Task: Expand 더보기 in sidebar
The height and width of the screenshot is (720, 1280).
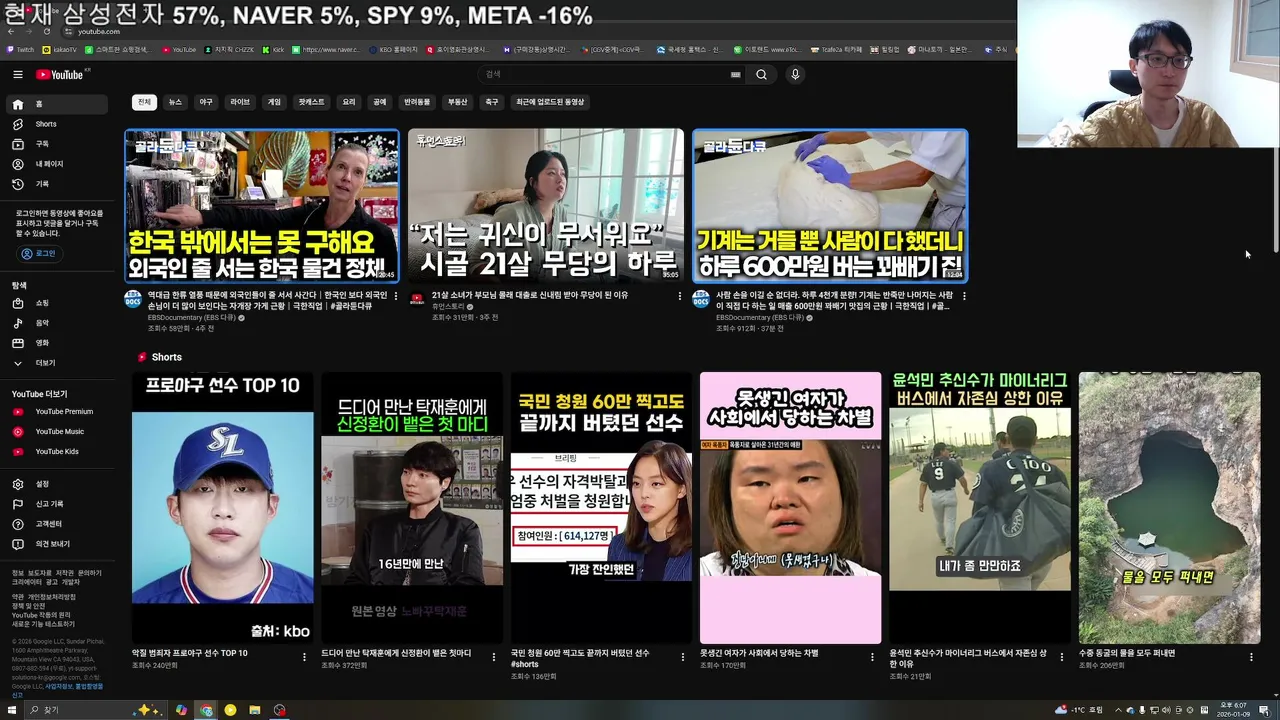Action: coord(58,363)
